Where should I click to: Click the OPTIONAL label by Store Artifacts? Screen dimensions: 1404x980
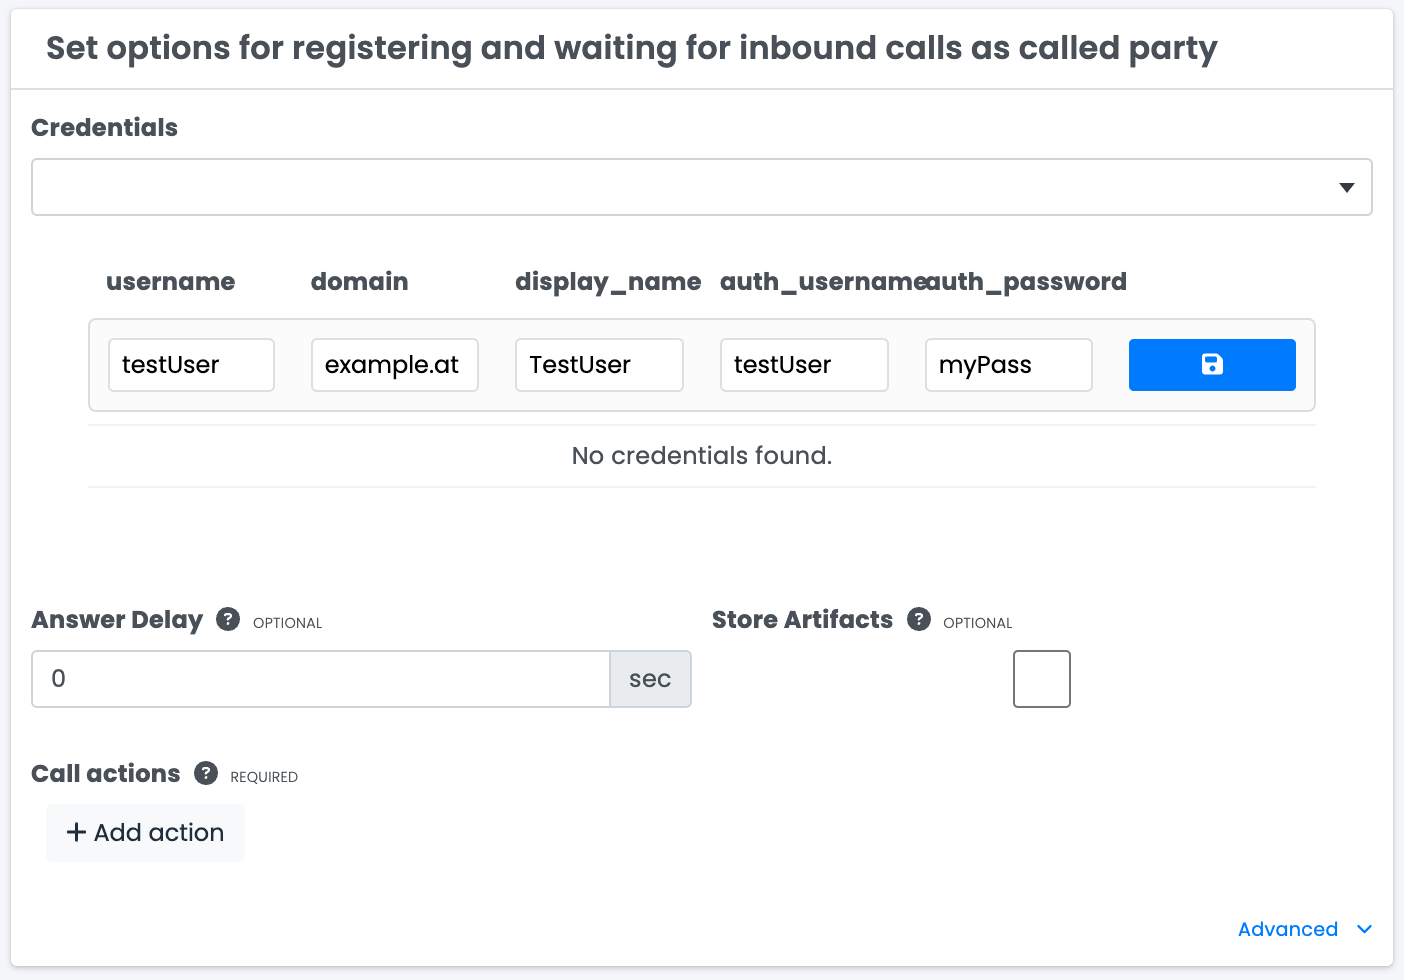tap(978, 623)
